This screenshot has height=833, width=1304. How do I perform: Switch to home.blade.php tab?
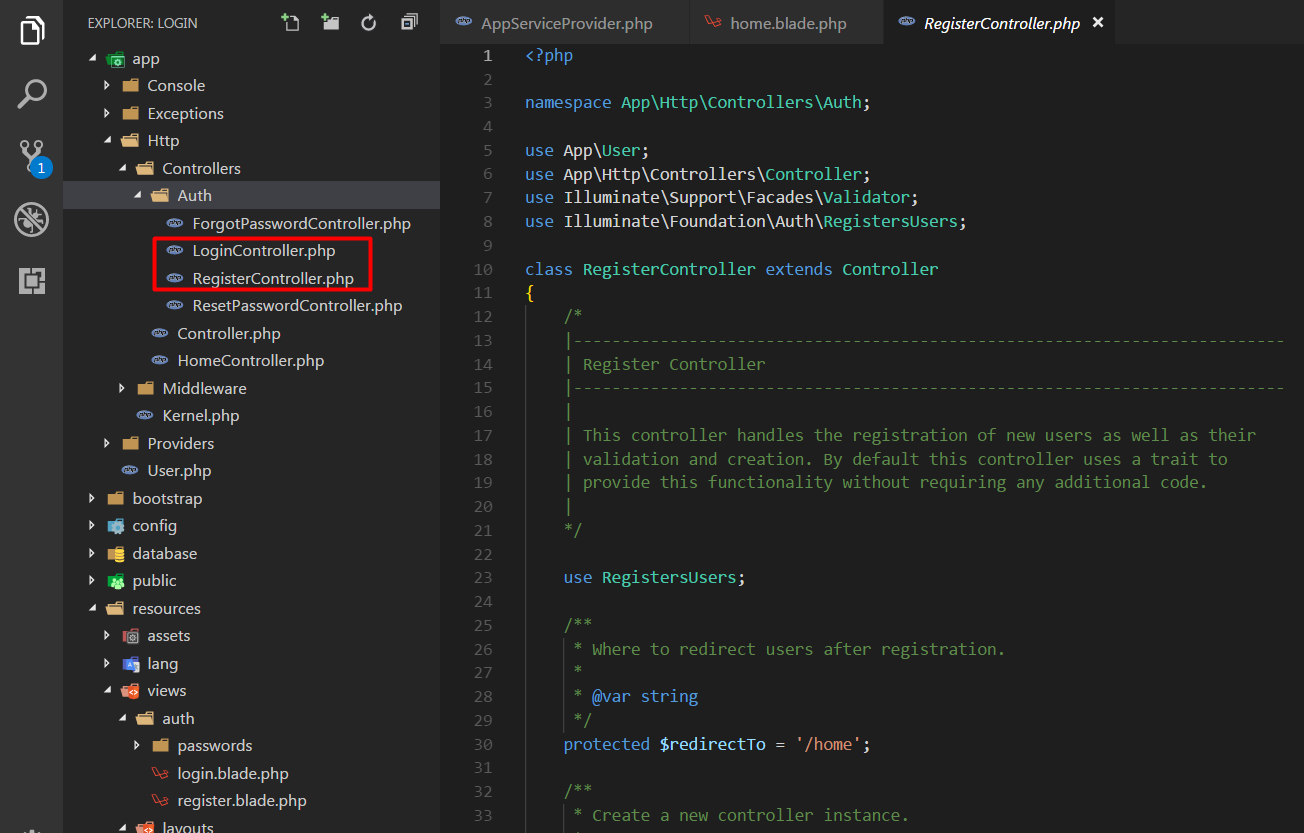(787, 22)
